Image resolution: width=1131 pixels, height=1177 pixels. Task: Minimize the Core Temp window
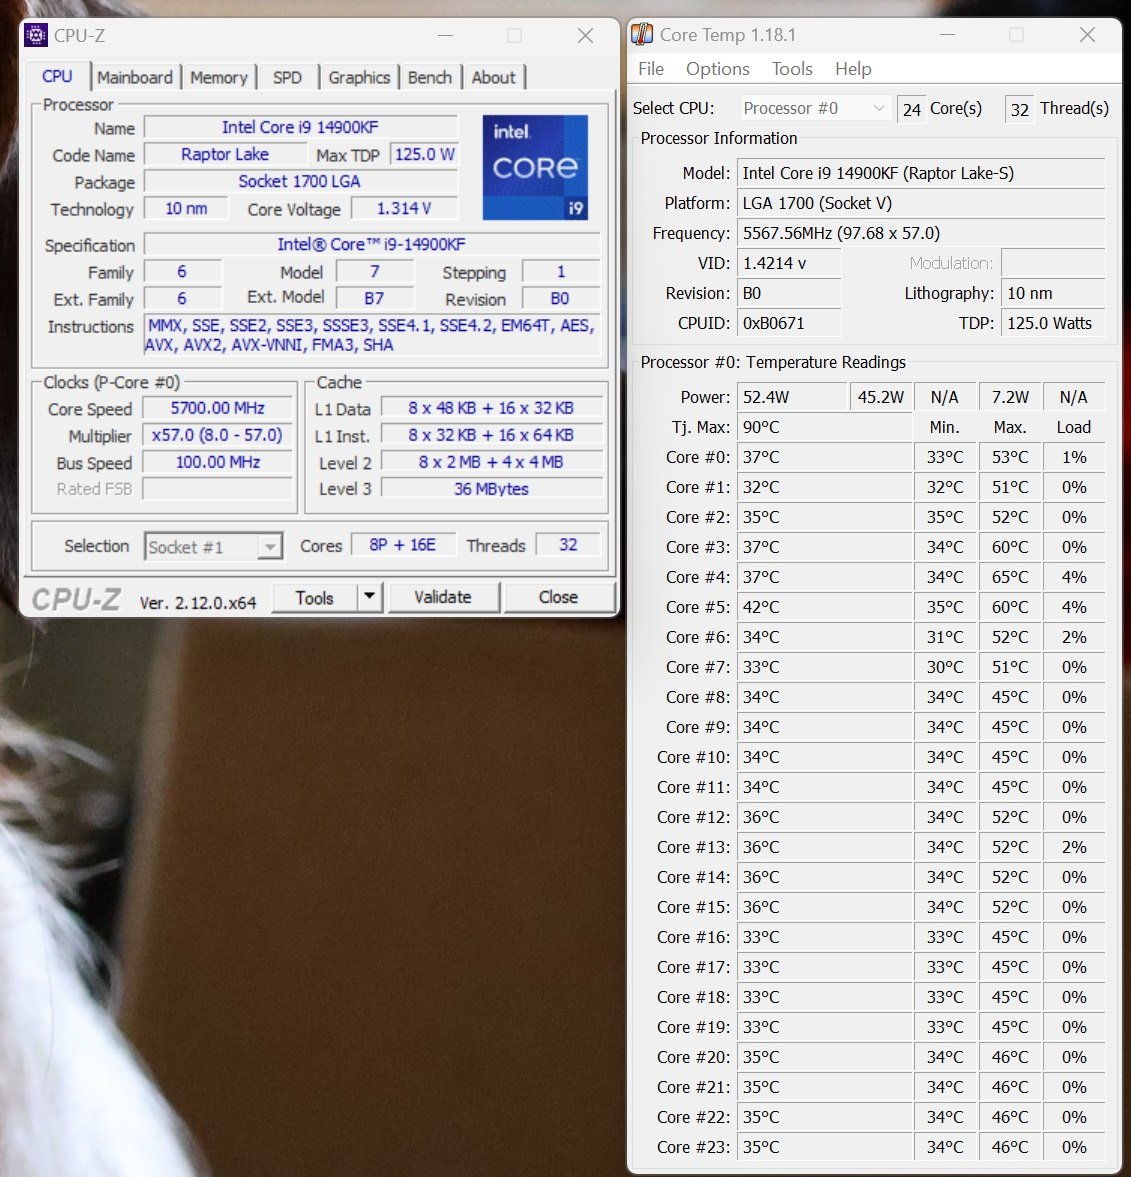947,35
